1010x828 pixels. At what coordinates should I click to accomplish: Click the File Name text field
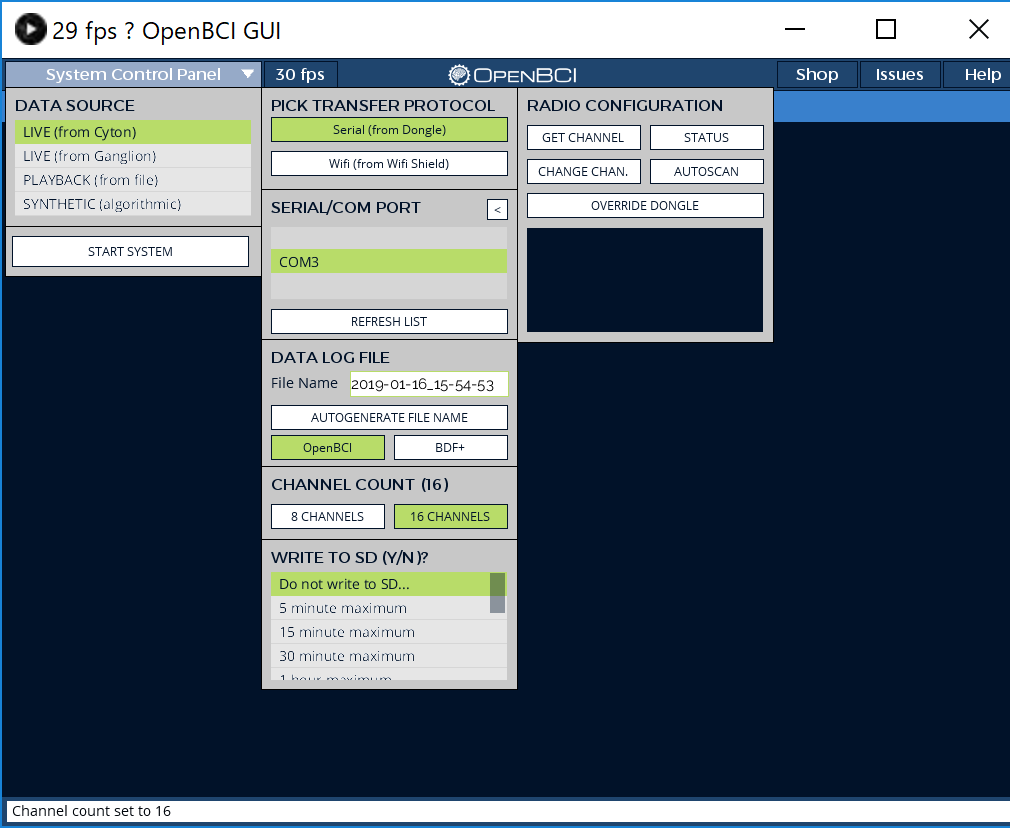428,385
